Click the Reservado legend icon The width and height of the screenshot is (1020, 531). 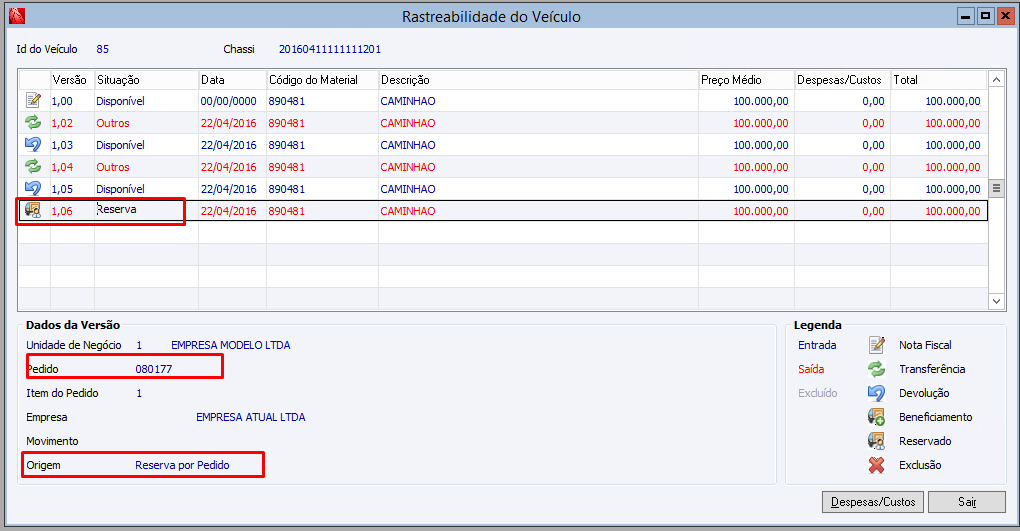tap(876, 441)
